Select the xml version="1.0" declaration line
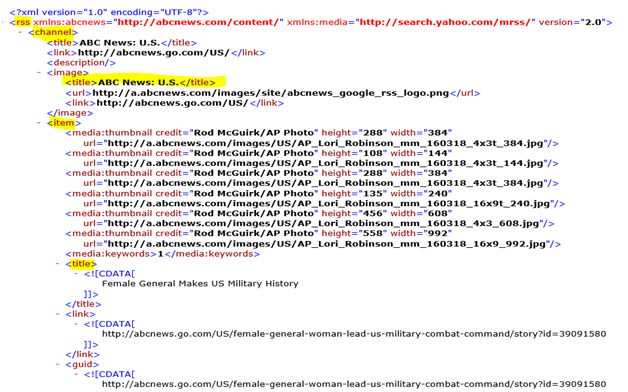The height and width of the screenshot is (392, 628). point(109,12)
